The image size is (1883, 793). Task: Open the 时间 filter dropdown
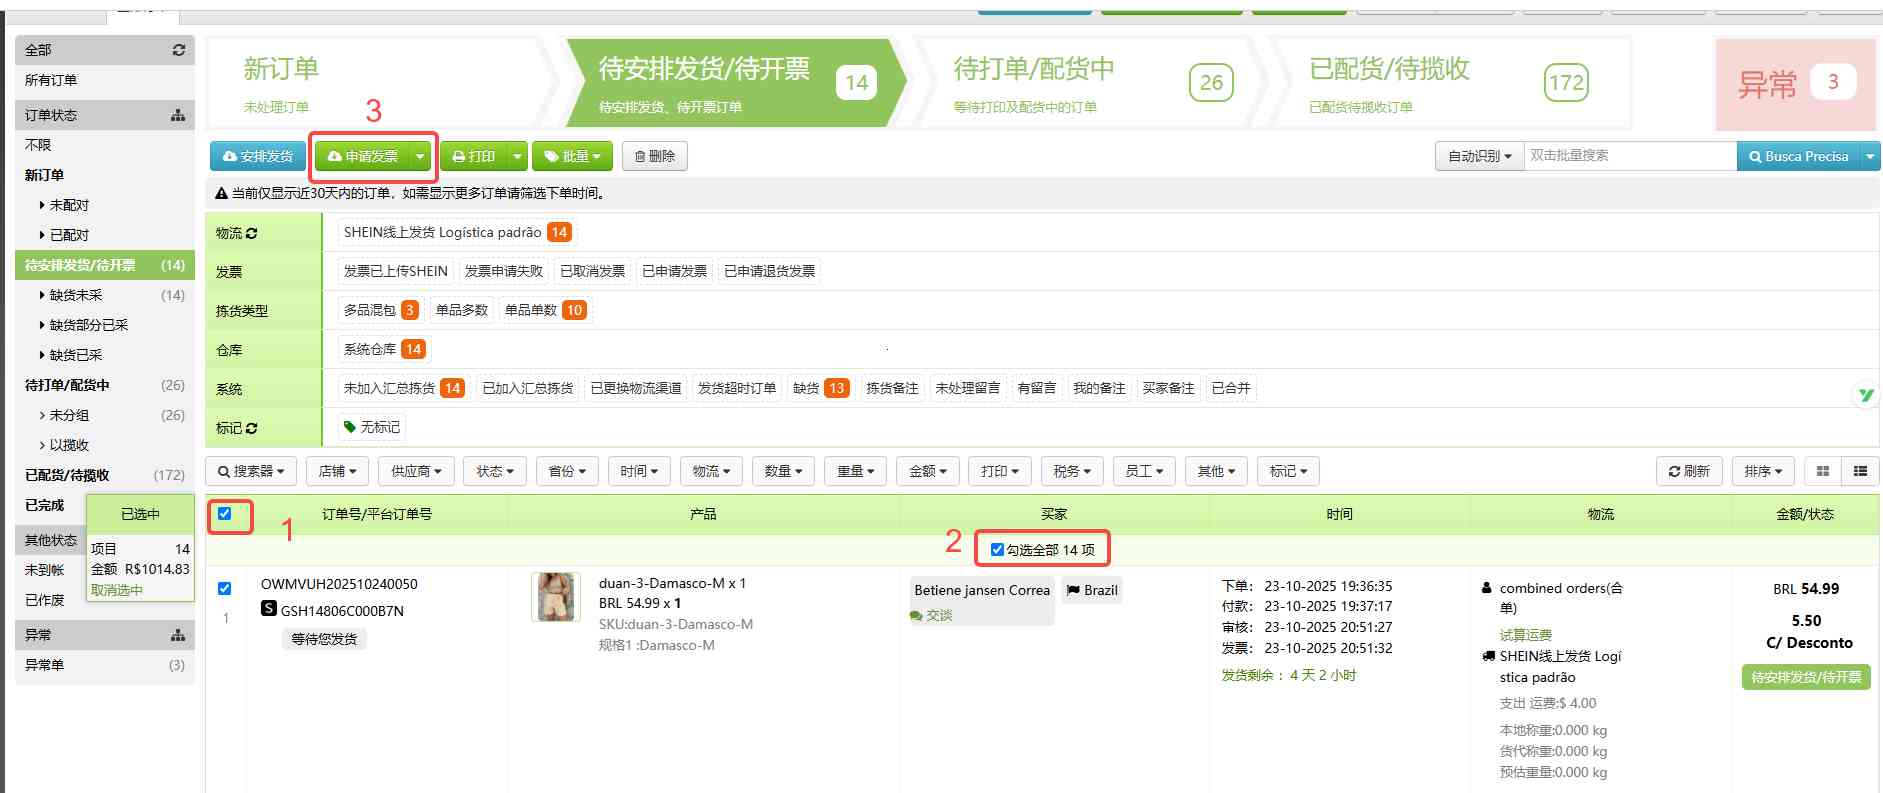[x=639, y=471]
